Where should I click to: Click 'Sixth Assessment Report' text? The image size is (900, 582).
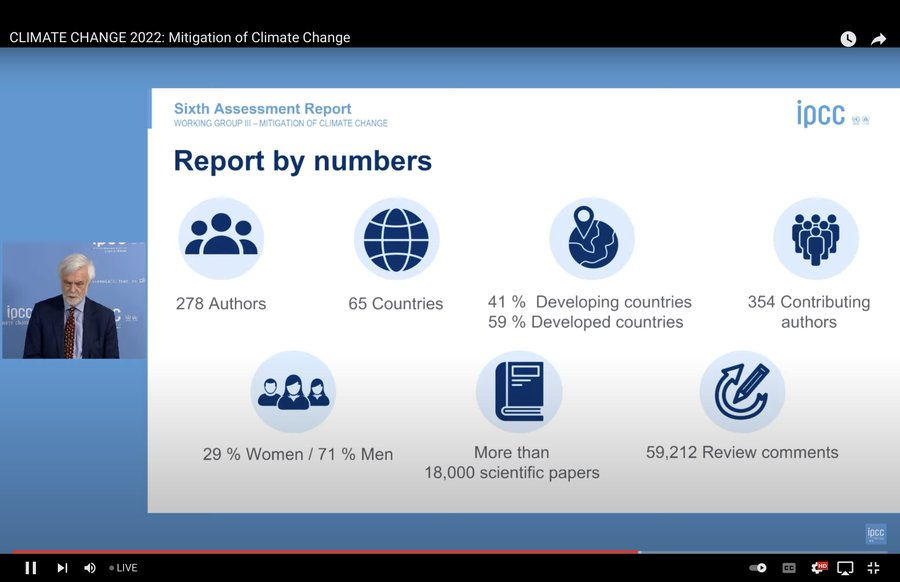(x=262, y=108)
